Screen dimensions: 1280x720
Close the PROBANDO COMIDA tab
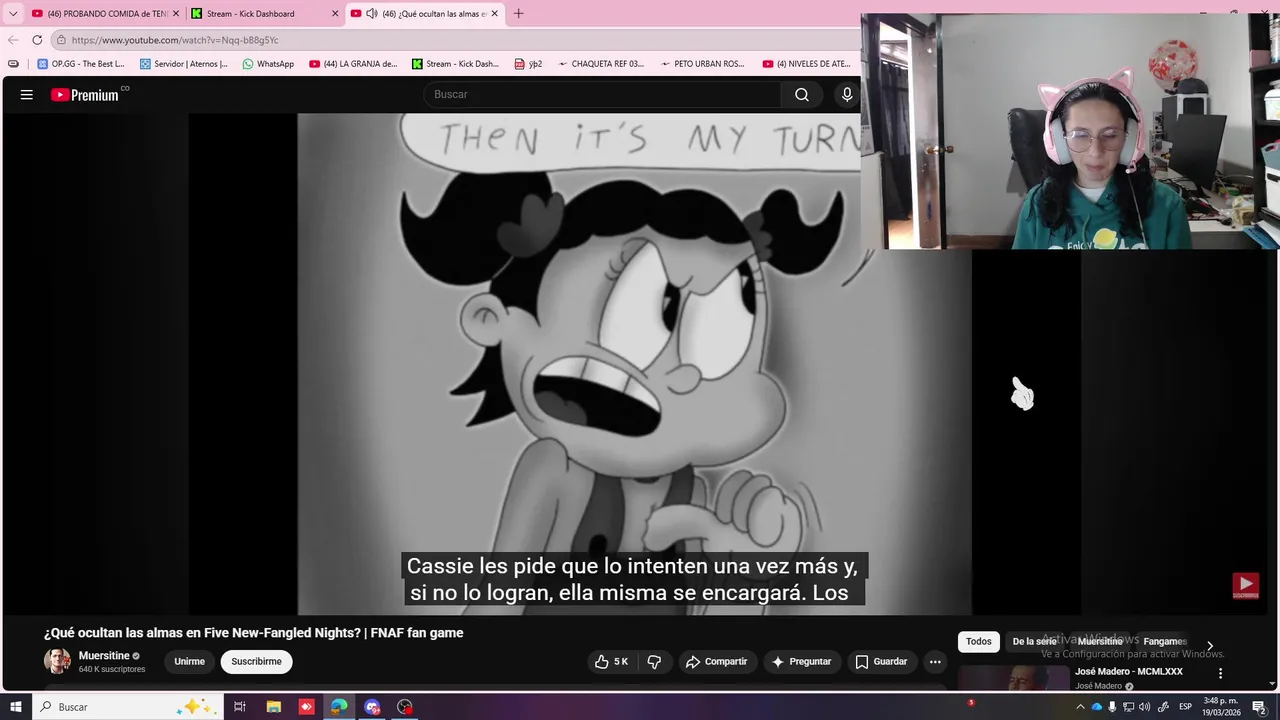pos(176,13)
